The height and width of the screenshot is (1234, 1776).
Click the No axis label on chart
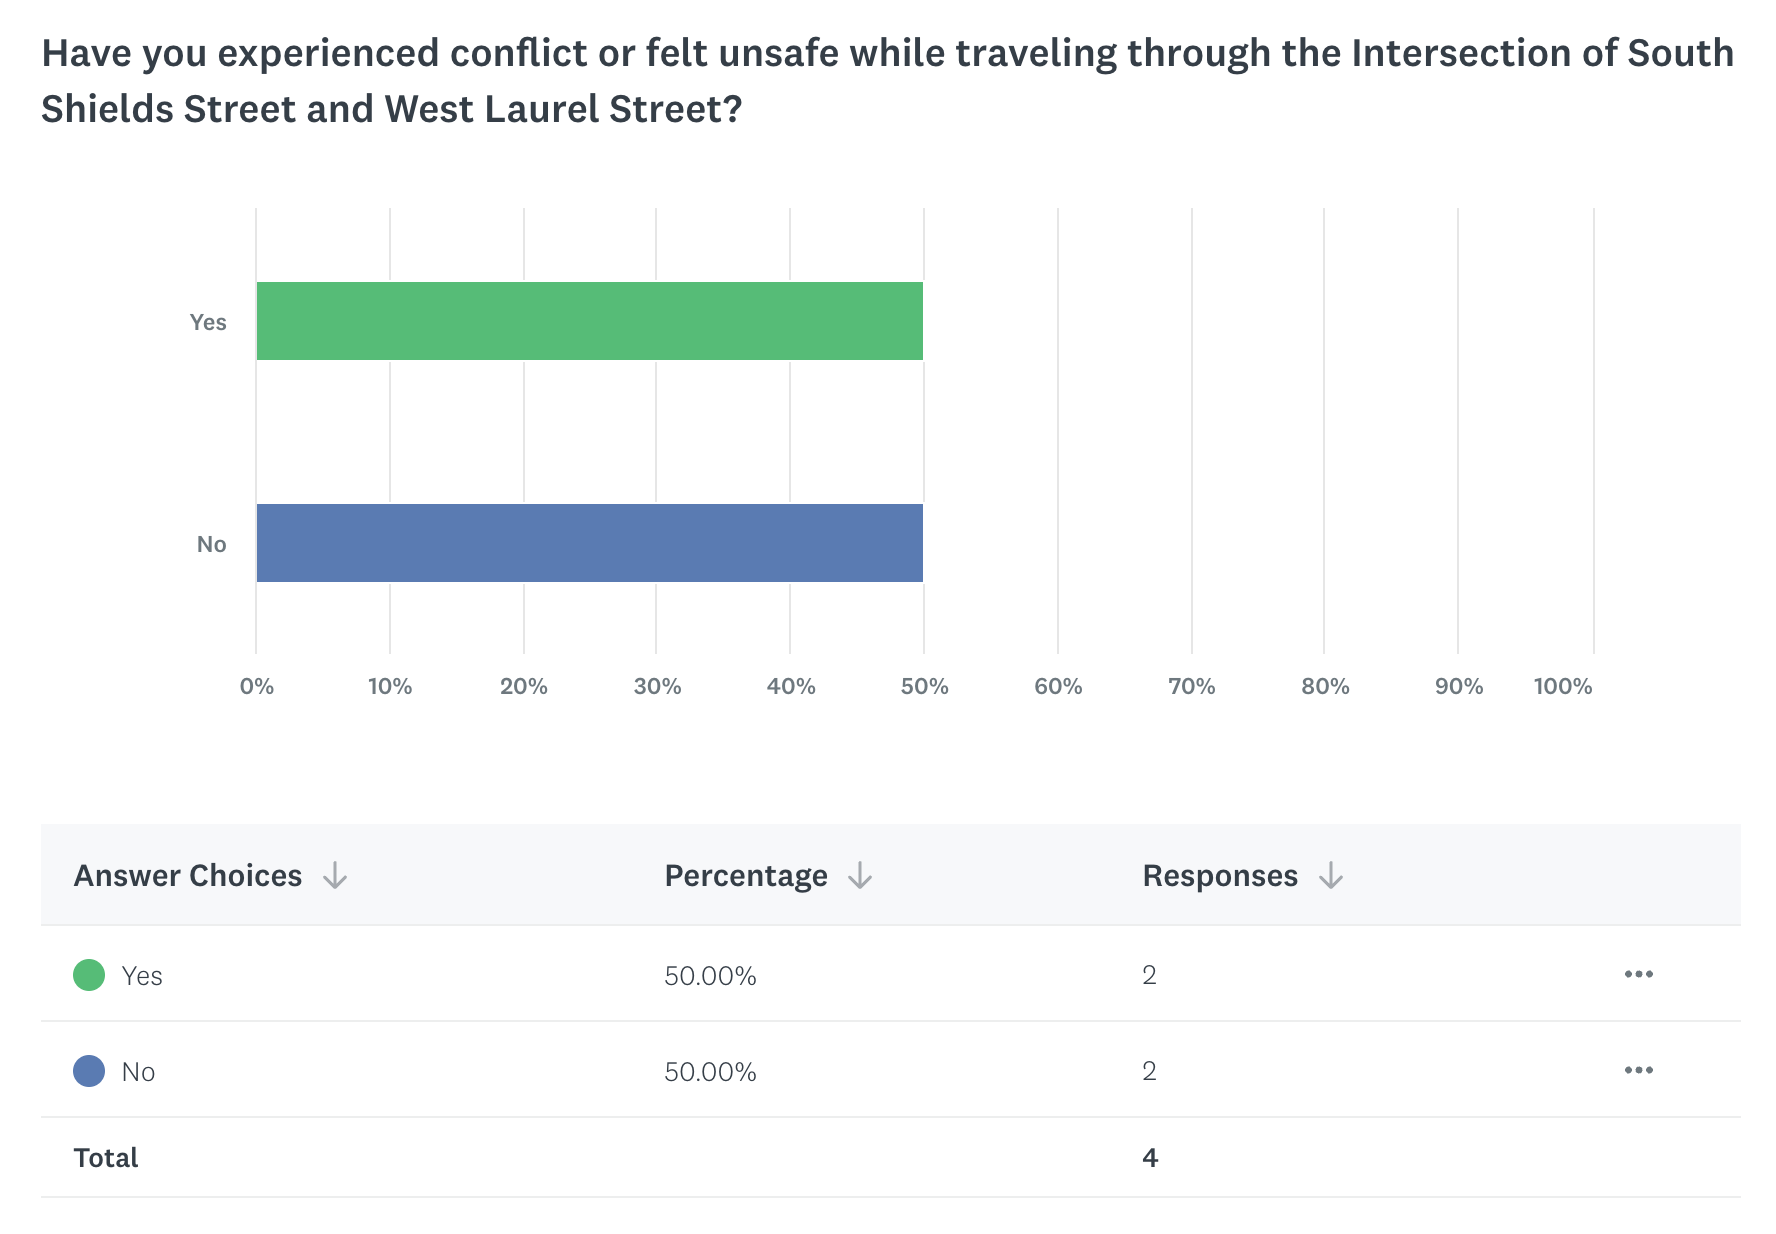(211, 544)
